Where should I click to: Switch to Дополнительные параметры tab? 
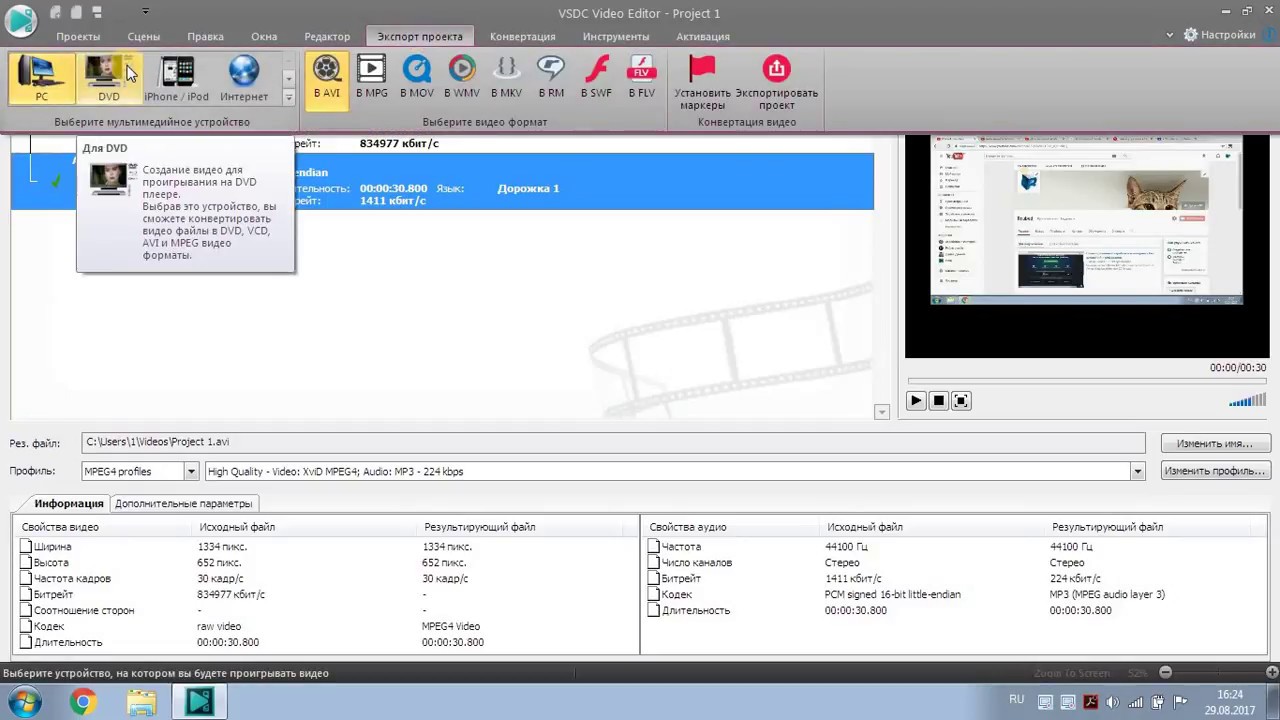[x=183, y=504]
